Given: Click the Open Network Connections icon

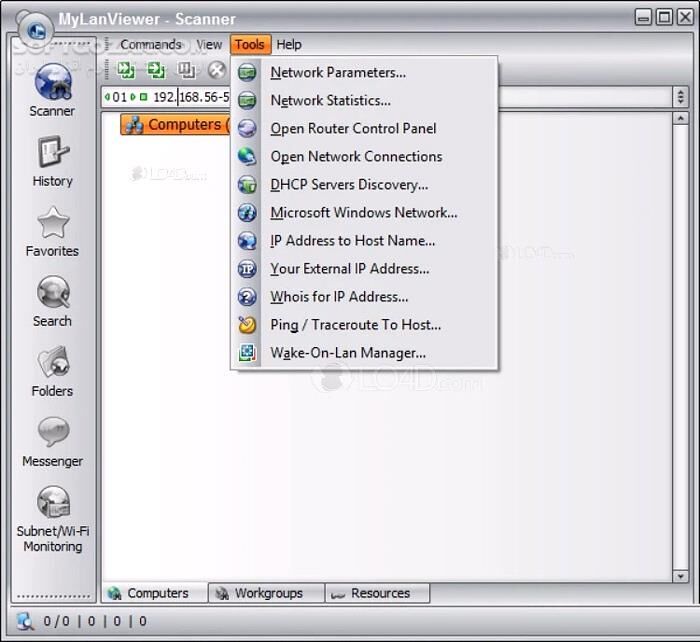Looking at the screenshot, I should (x=247, y=157).
